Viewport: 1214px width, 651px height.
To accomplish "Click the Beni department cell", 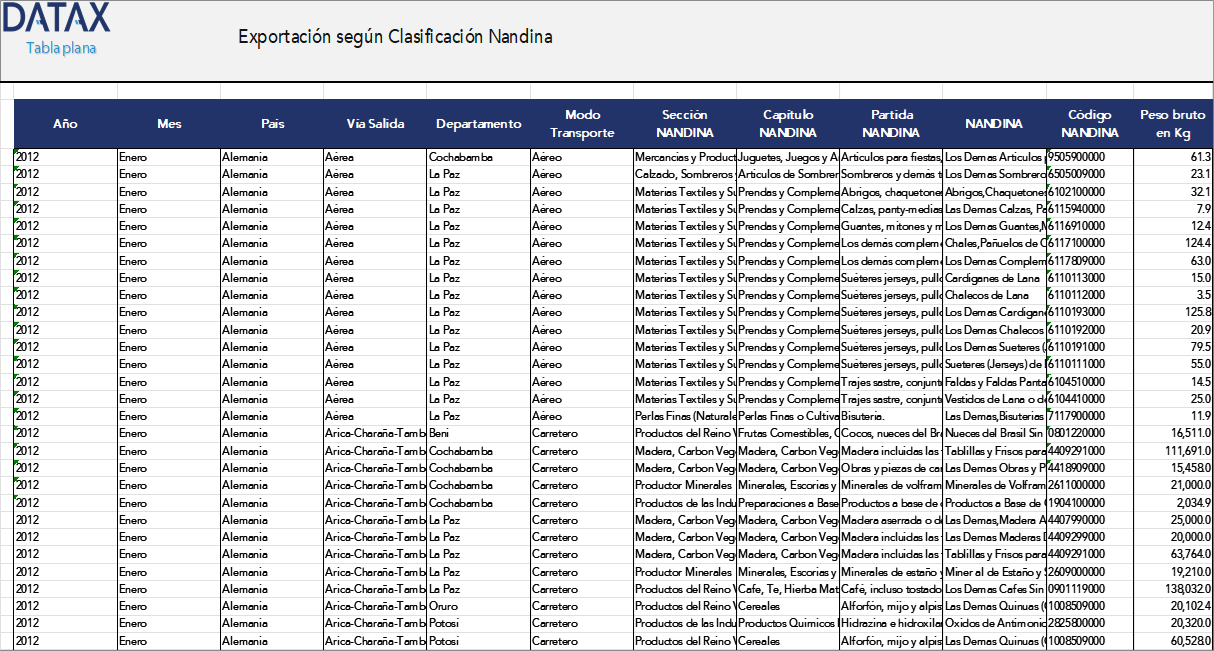I will click(x=478, y=434).
